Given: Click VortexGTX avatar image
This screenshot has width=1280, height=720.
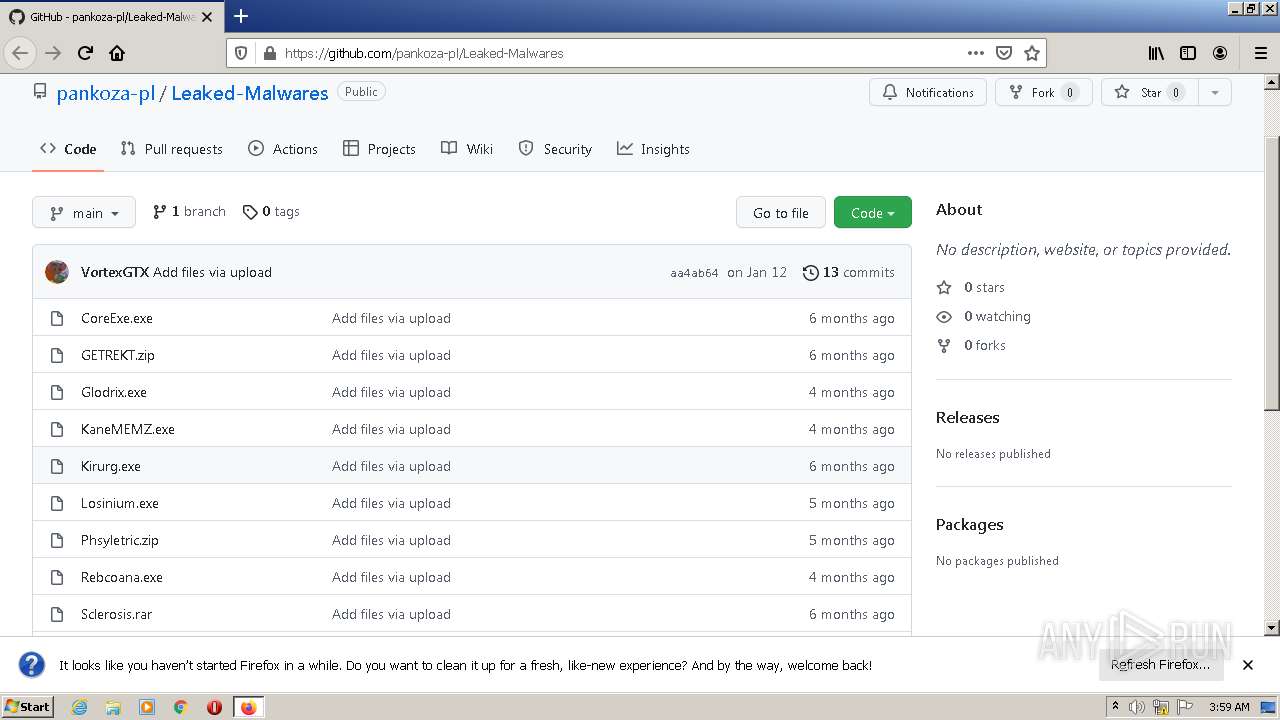Looking at the screenshot, I should point(57,272).
